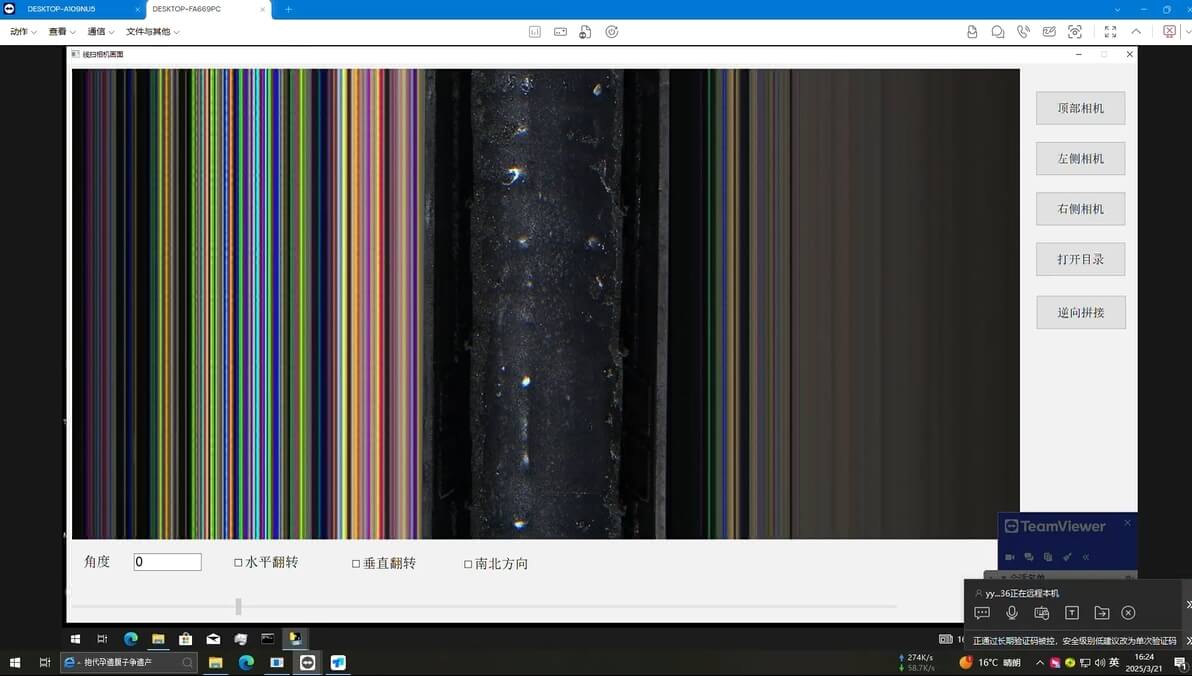Click the fullscreen icon in TeamViewer toolbar

click(1110, 32)
